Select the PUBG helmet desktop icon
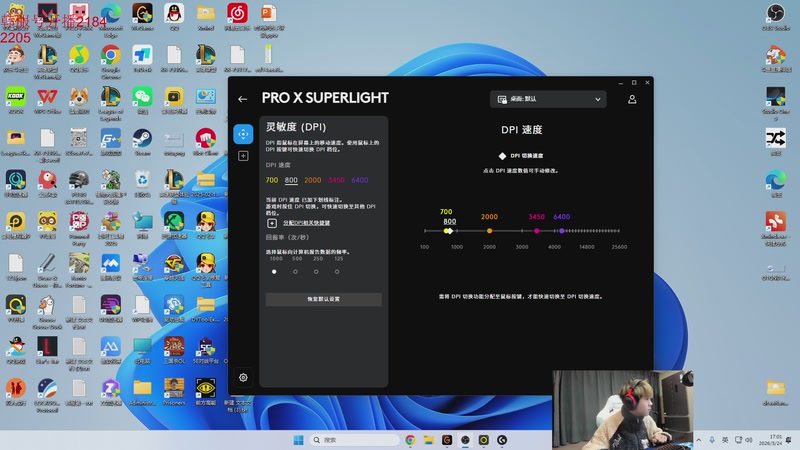Screen dimensions: 800x450 [x=79, y=187]
